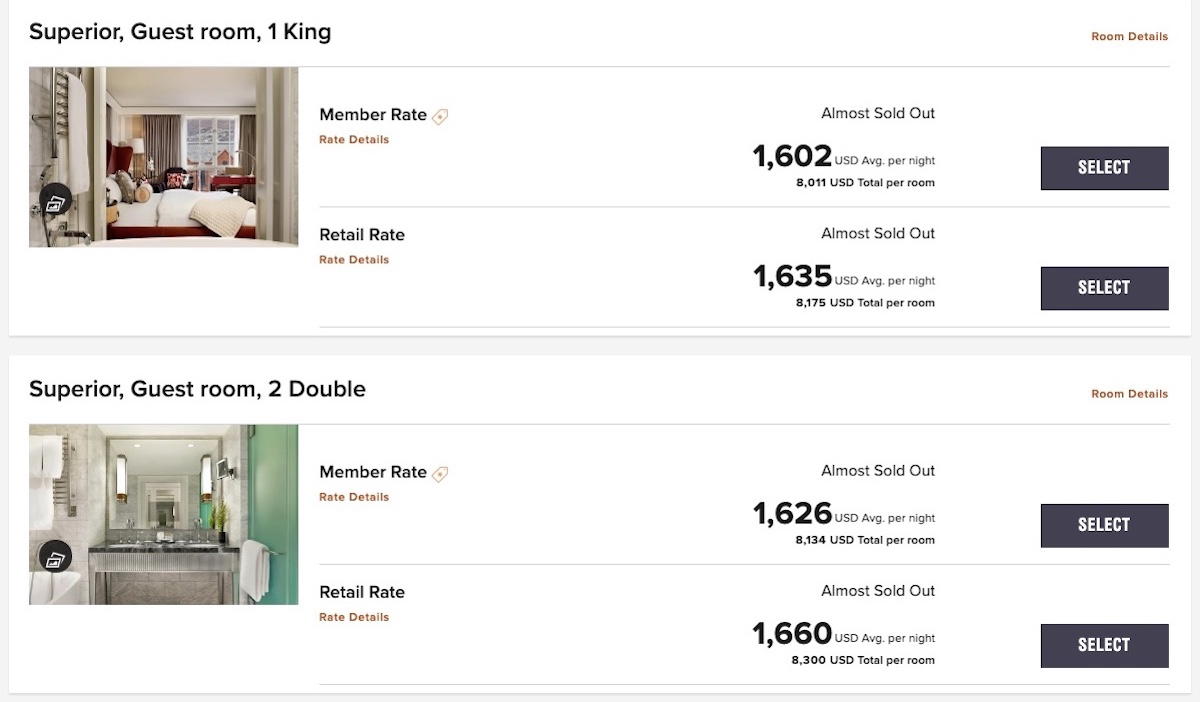
Task: Click the price tag icon beside King room Member Rate
Action: pos(439,114)
